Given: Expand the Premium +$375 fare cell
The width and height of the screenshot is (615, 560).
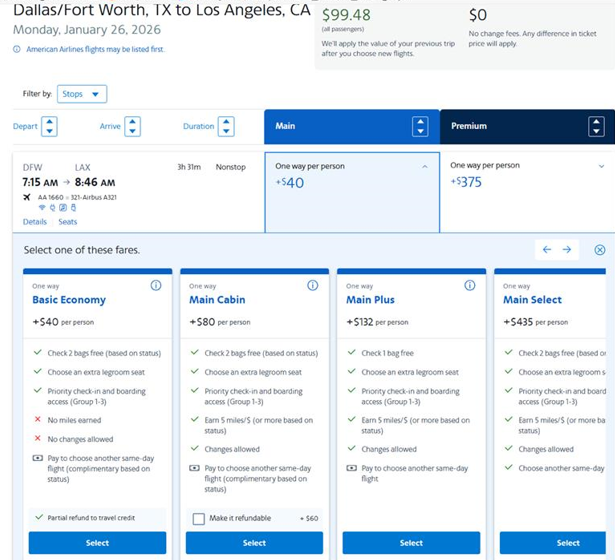Looking at the screenshot, I should click(601, 166).
